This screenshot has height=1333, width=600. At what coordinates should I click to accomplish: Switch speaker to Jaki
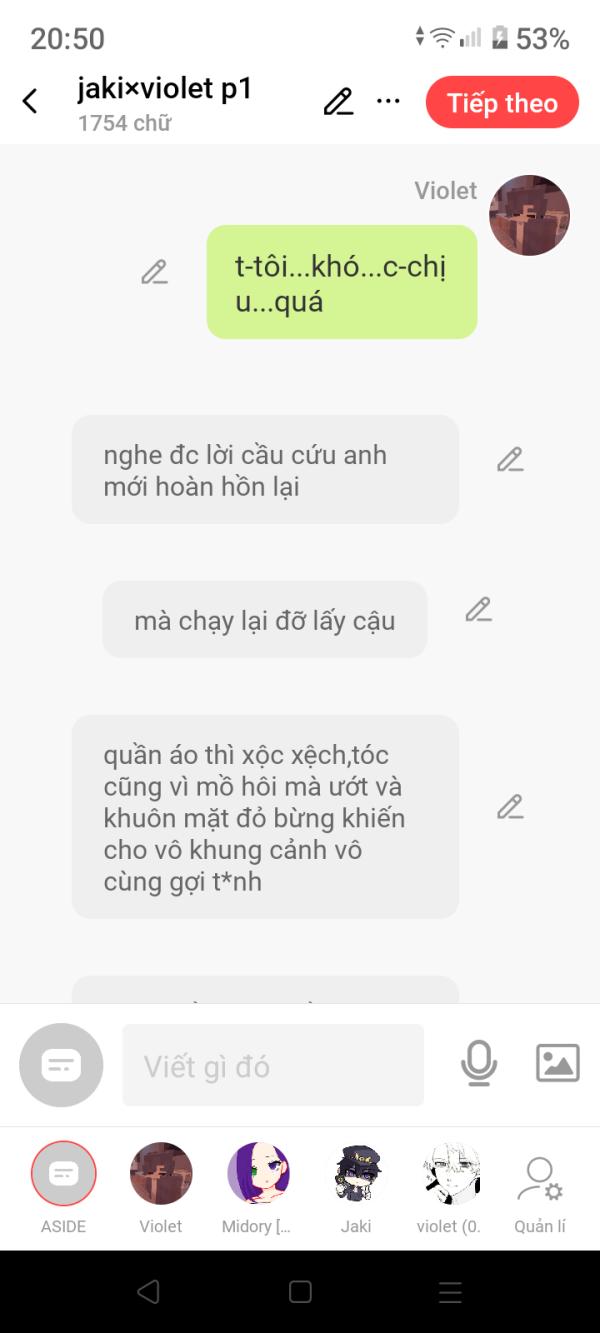[x=356, y=1188]
